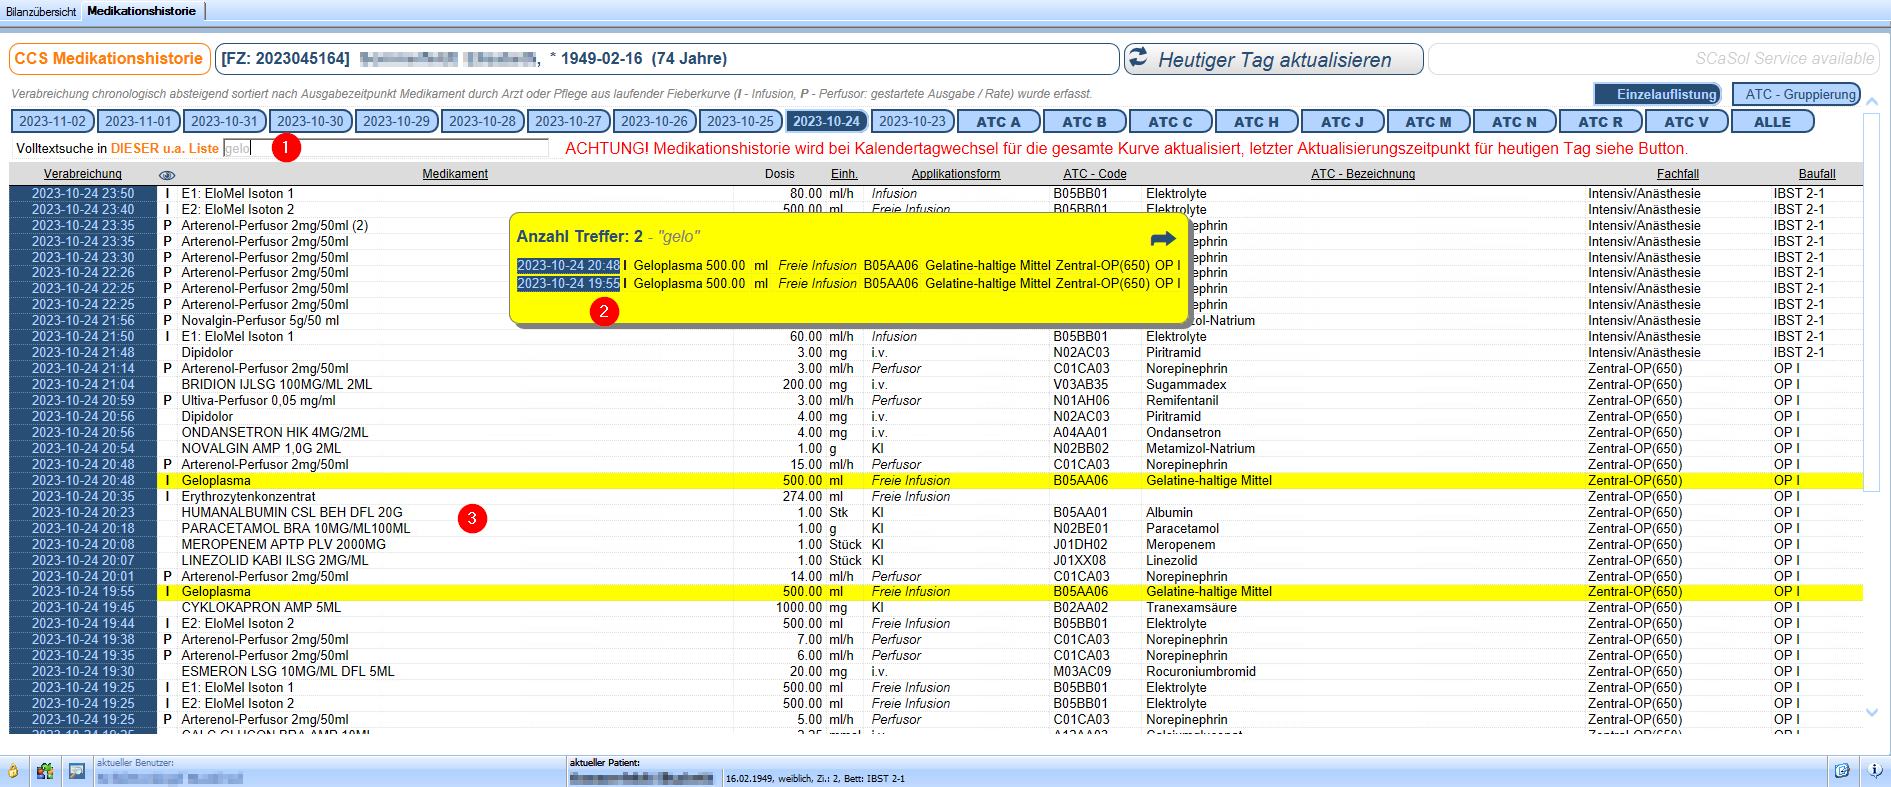This screenshot has height=787, width=1891.
Task: Open day tab 2023-10-25
Action: coord(741,121)
